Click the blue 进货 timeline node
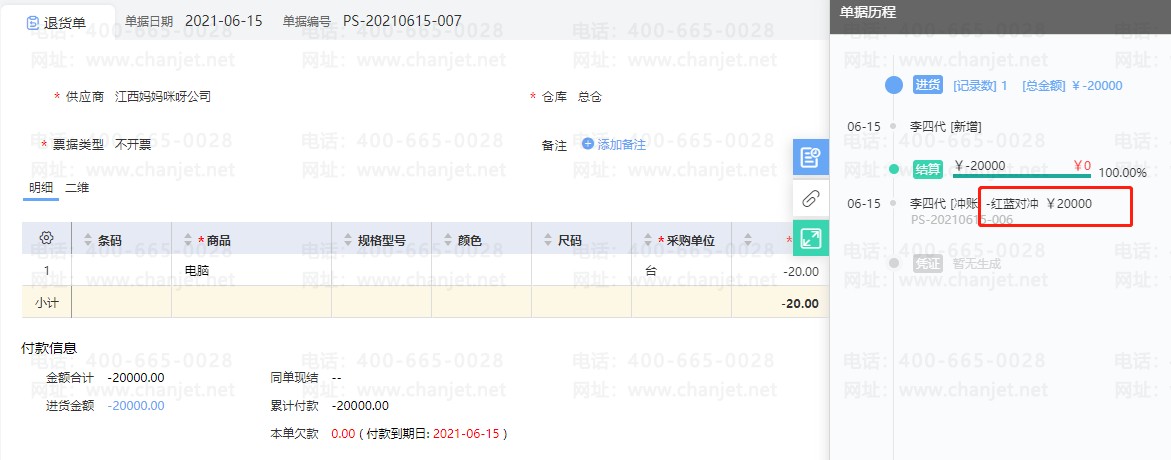 [893, 85]
